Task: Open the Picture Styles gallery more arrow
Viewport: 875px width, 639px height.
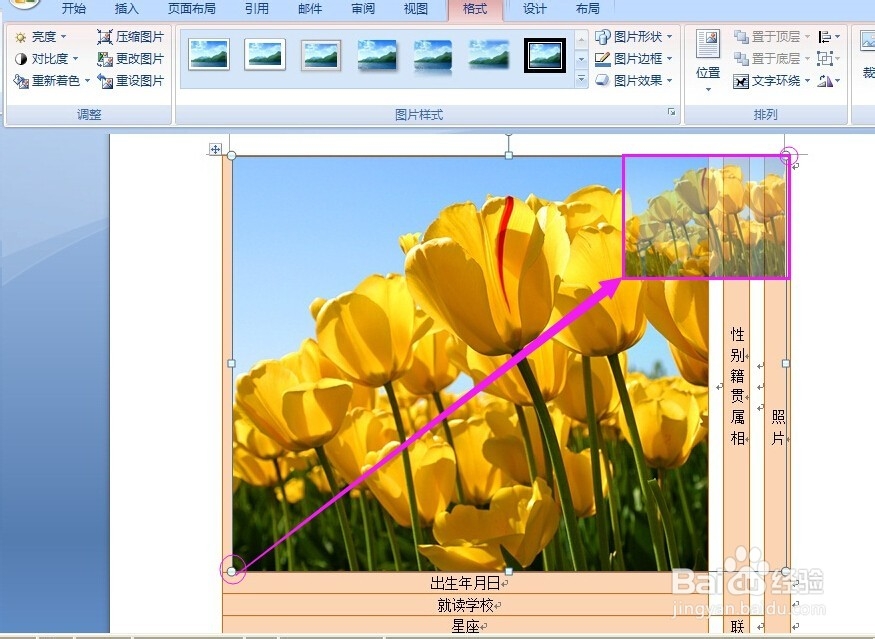Action: 580,80
